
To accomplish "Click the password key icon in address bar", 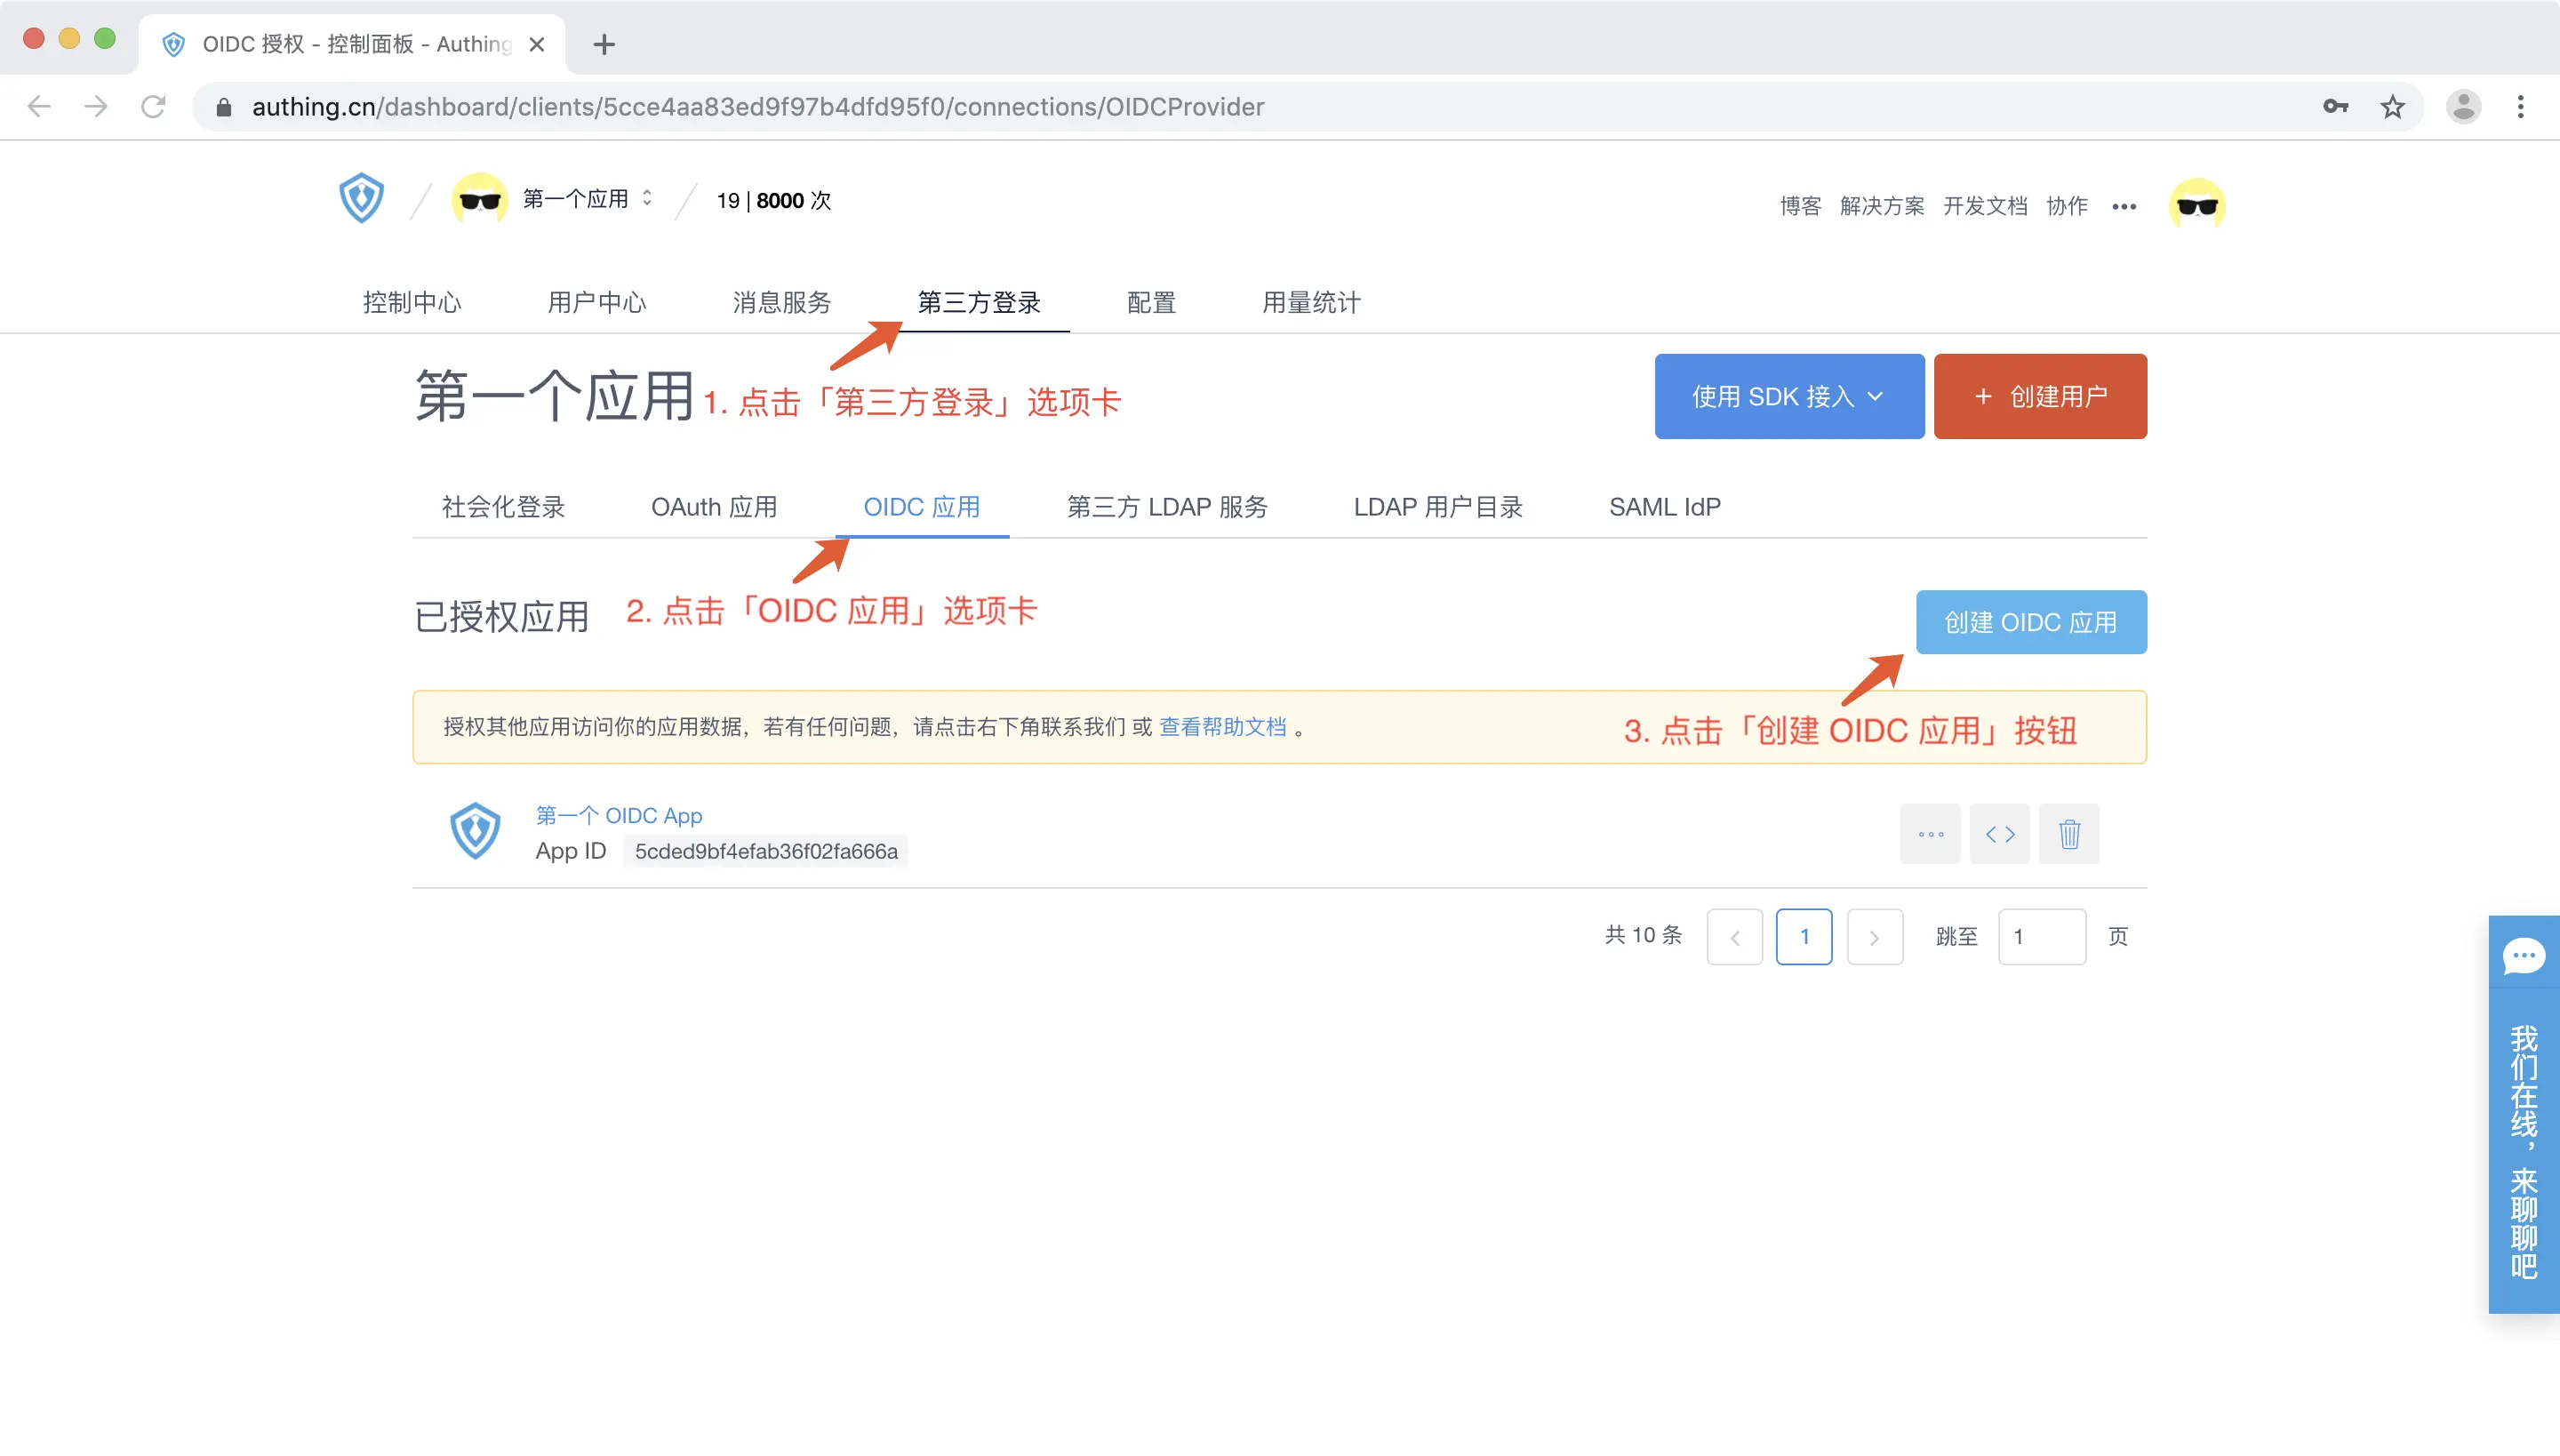I will [2335, 107].
